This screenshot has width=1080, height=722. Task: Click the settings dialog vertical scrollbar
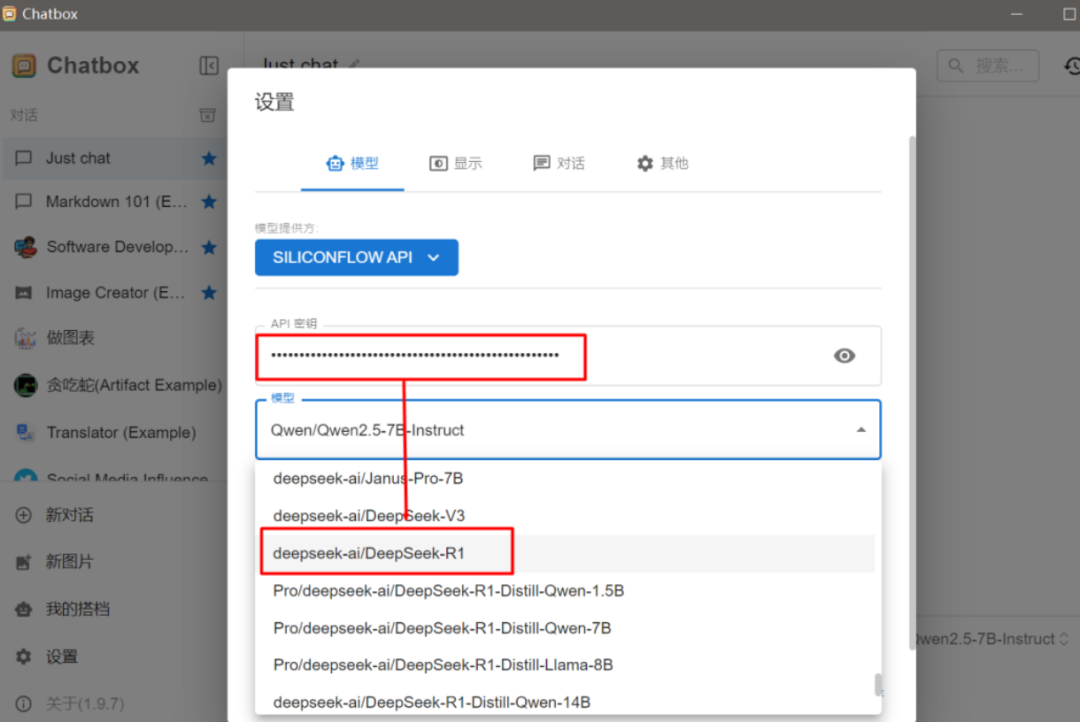[913, 393]
